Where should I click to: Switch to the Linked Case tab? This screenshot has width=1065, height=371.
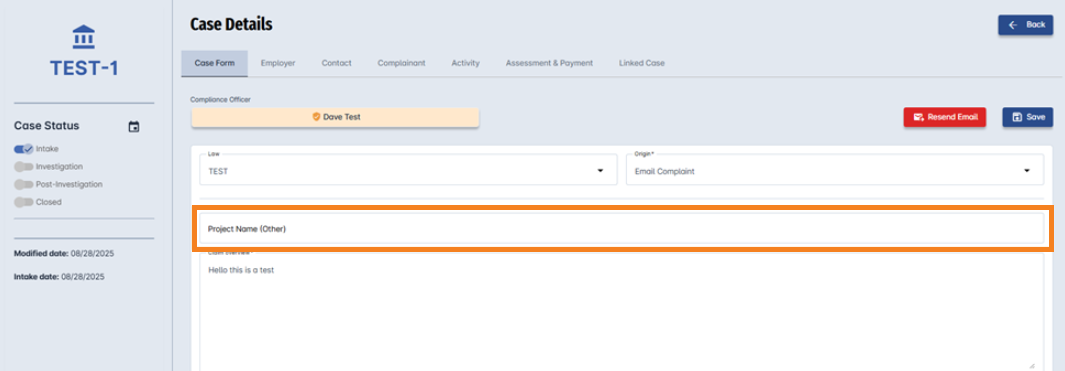click(x=642, y=63)
